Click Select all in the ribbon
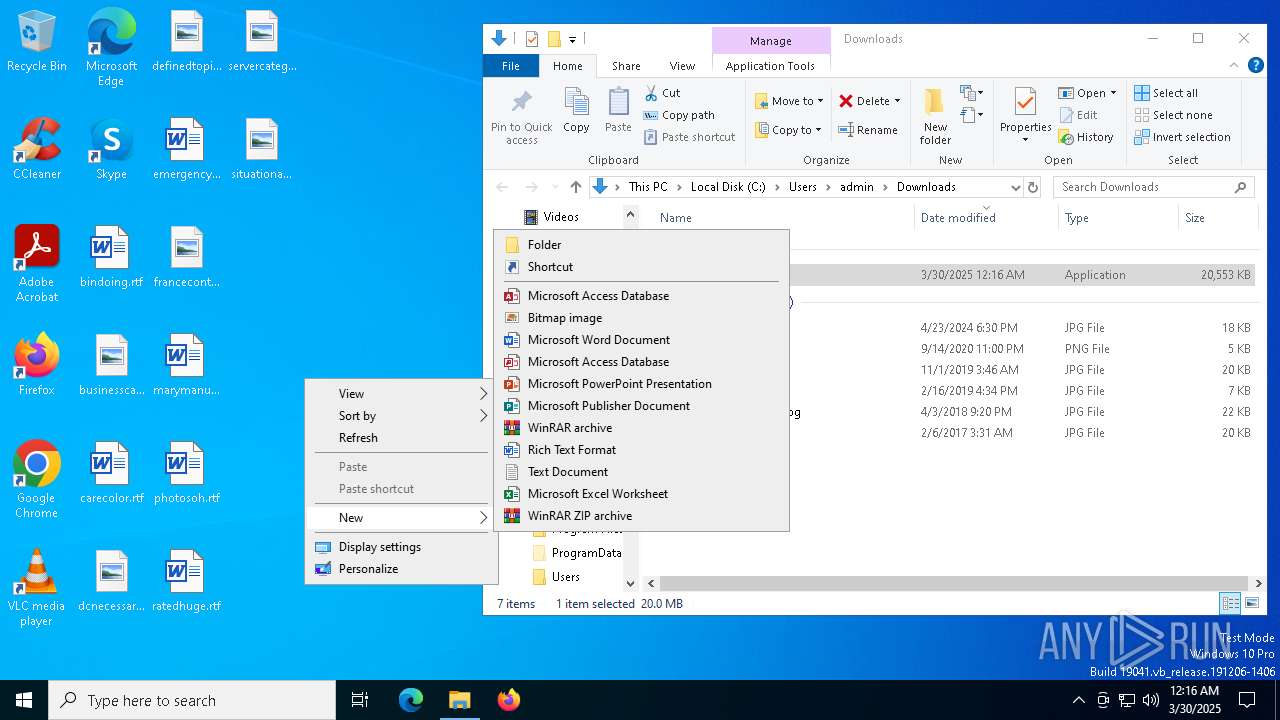1280x720 pixels. [x=1166, y=93]
